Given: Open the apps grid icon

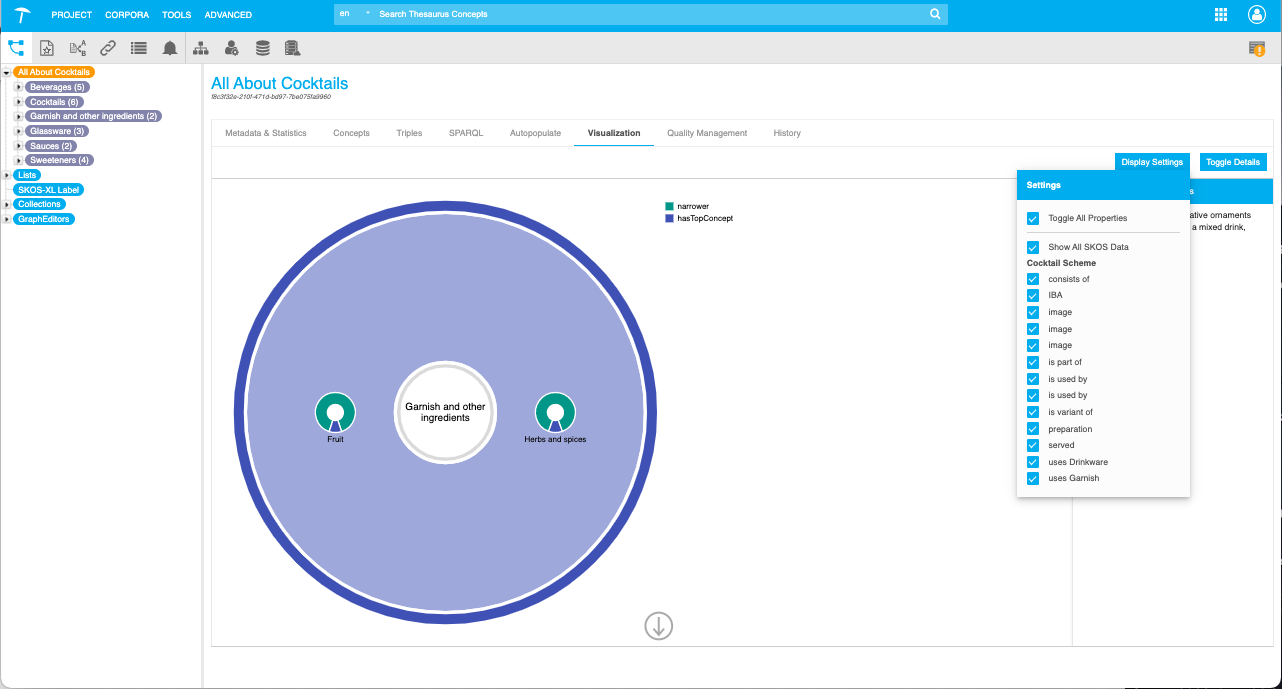Looking at the screenshot, I should tap(1221, 14).
